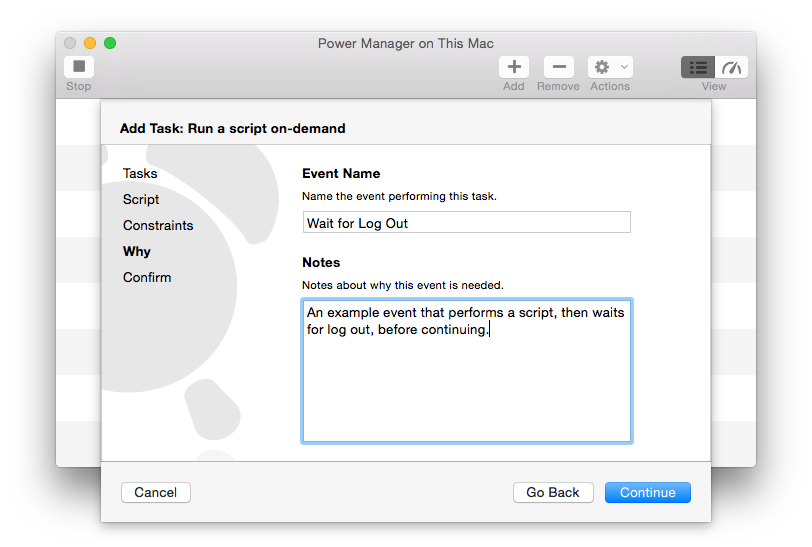This screenshot has width=812, height=547.
Task: Click the Stop toolbar icon
Action: point(79,67)
